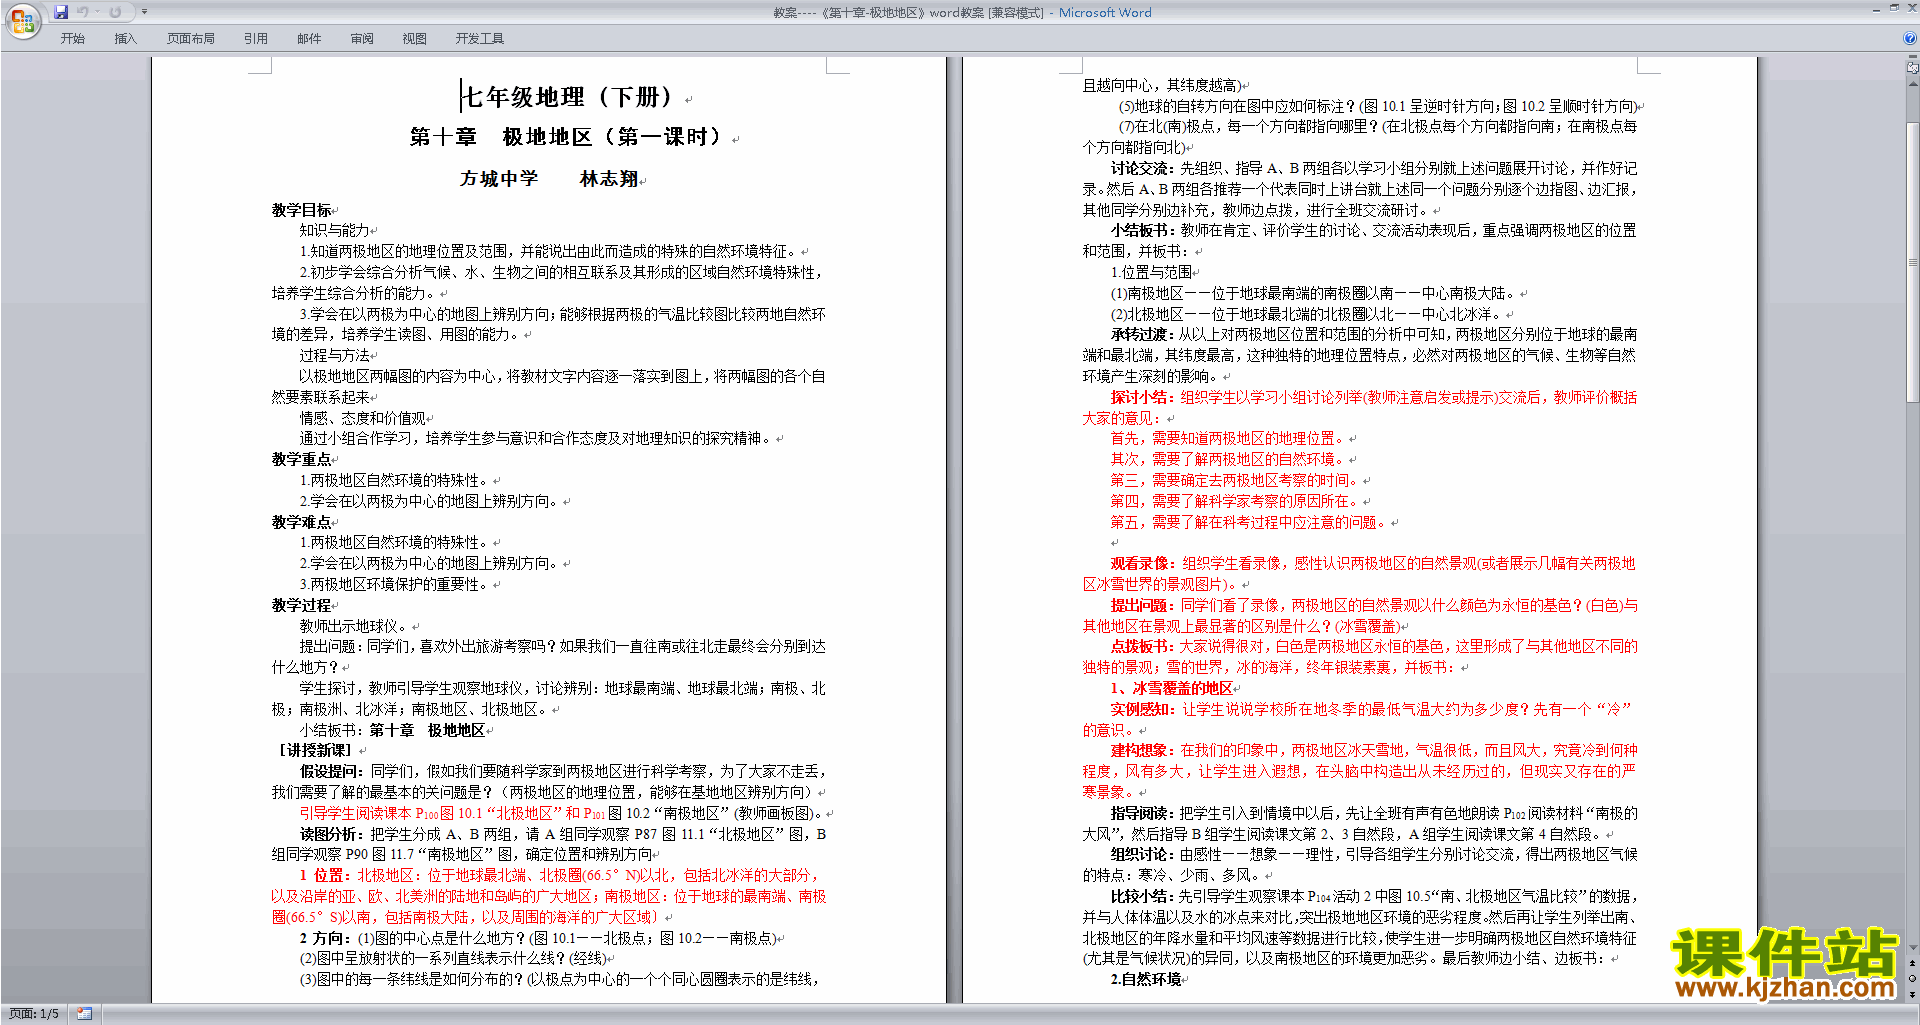1920x1025 pixels.
Task: Click the 教学目标 heading
Action: pos(302,210)
